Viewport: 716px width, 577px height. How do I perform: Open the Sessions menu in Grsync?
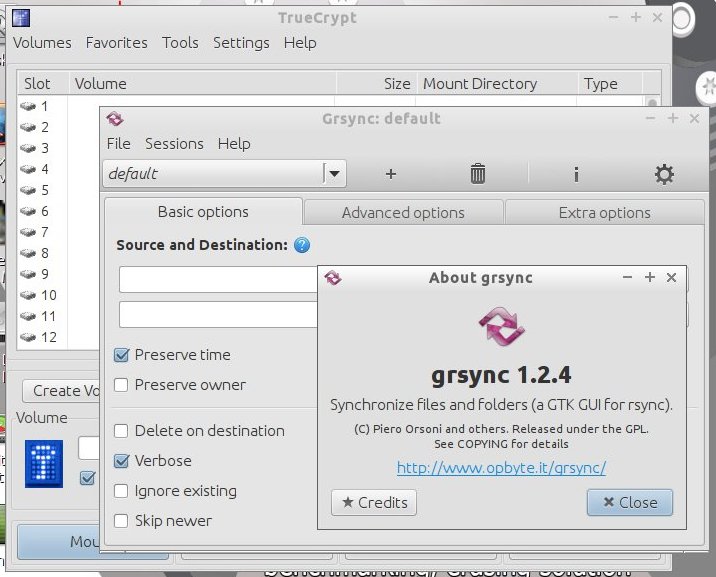[174, 144]
